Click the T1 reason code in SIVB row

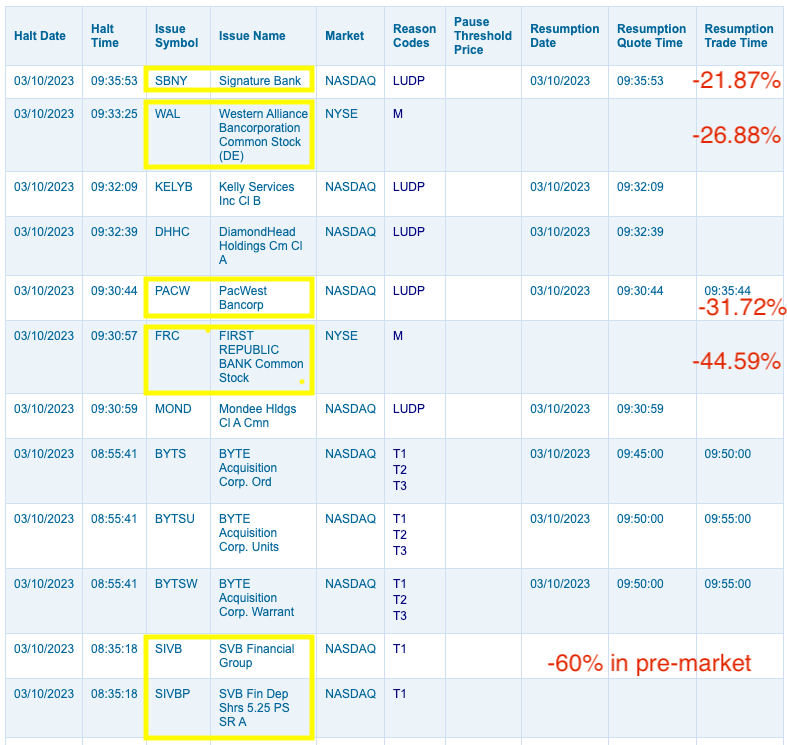click(400, 649)
